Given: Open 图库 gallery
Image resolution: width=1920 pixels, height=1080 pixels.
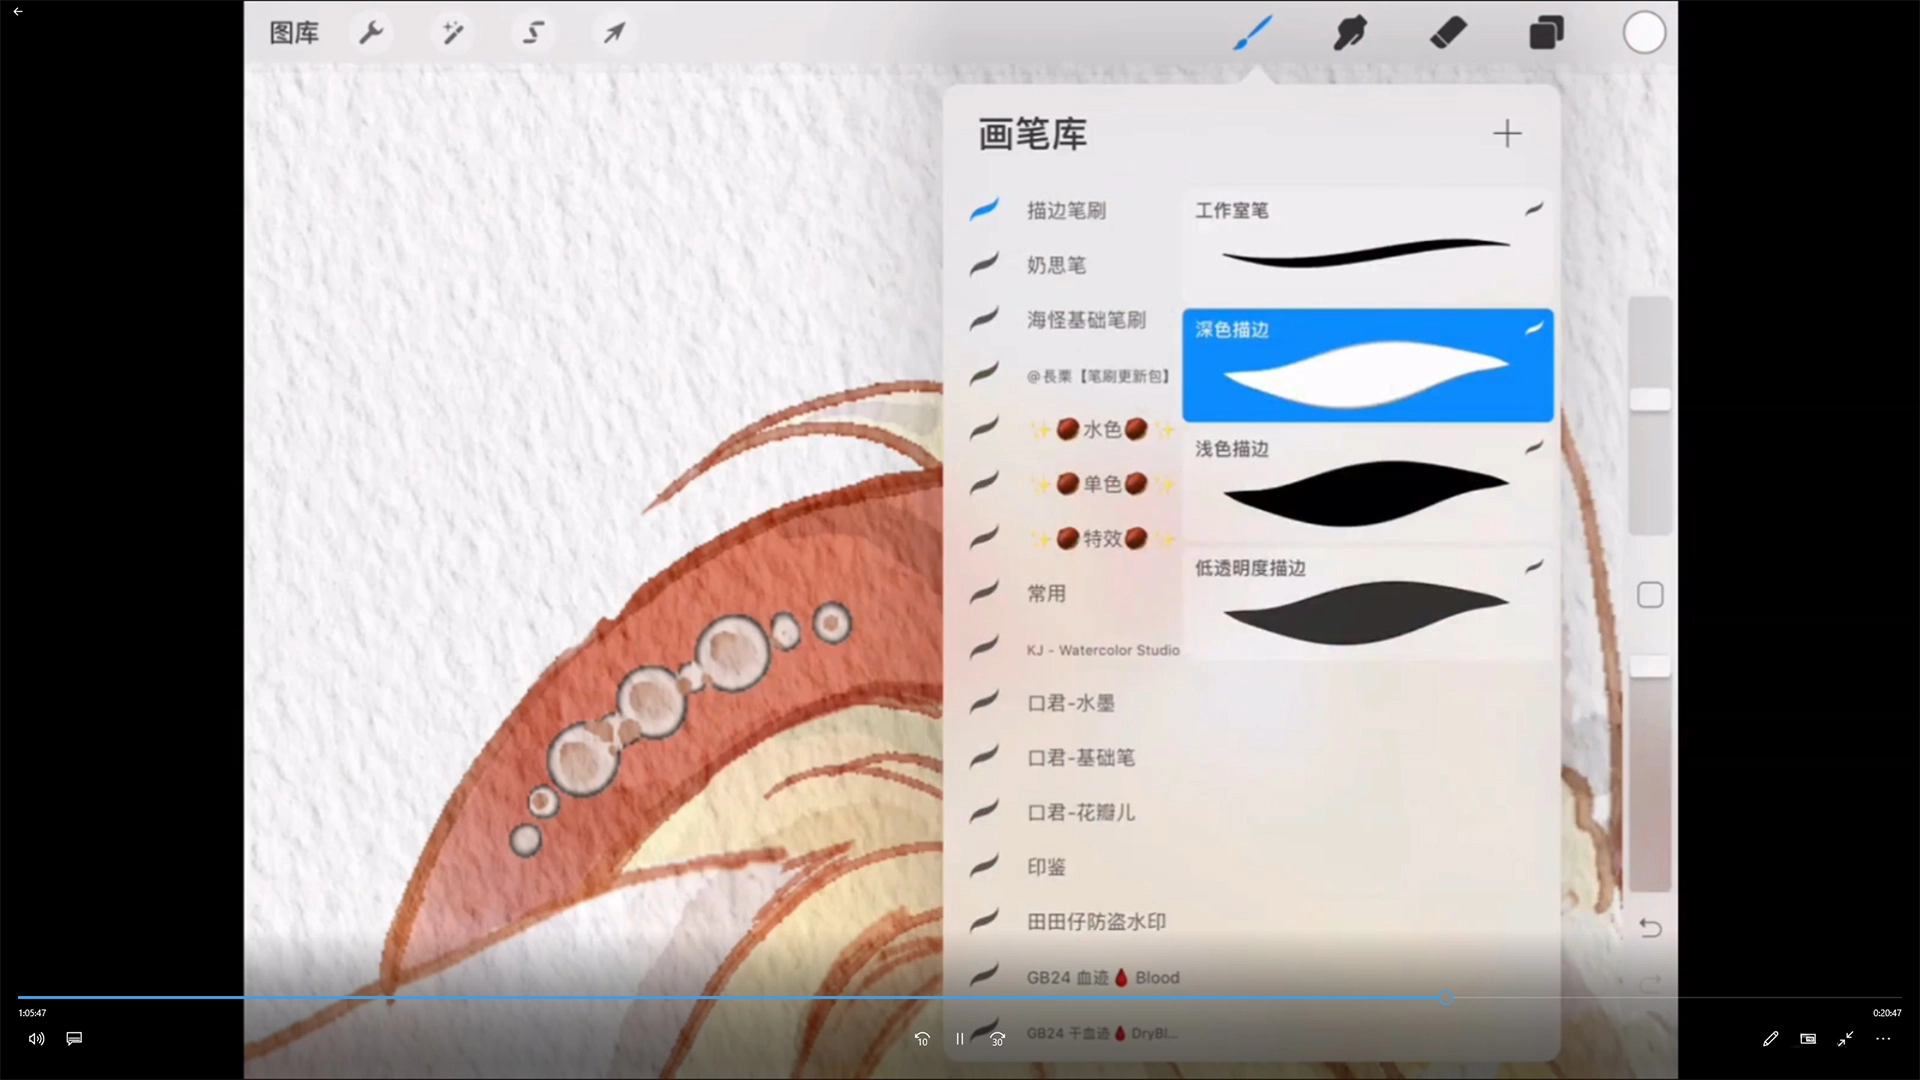Looking at the screenshot, I should [x=294, y=33].
